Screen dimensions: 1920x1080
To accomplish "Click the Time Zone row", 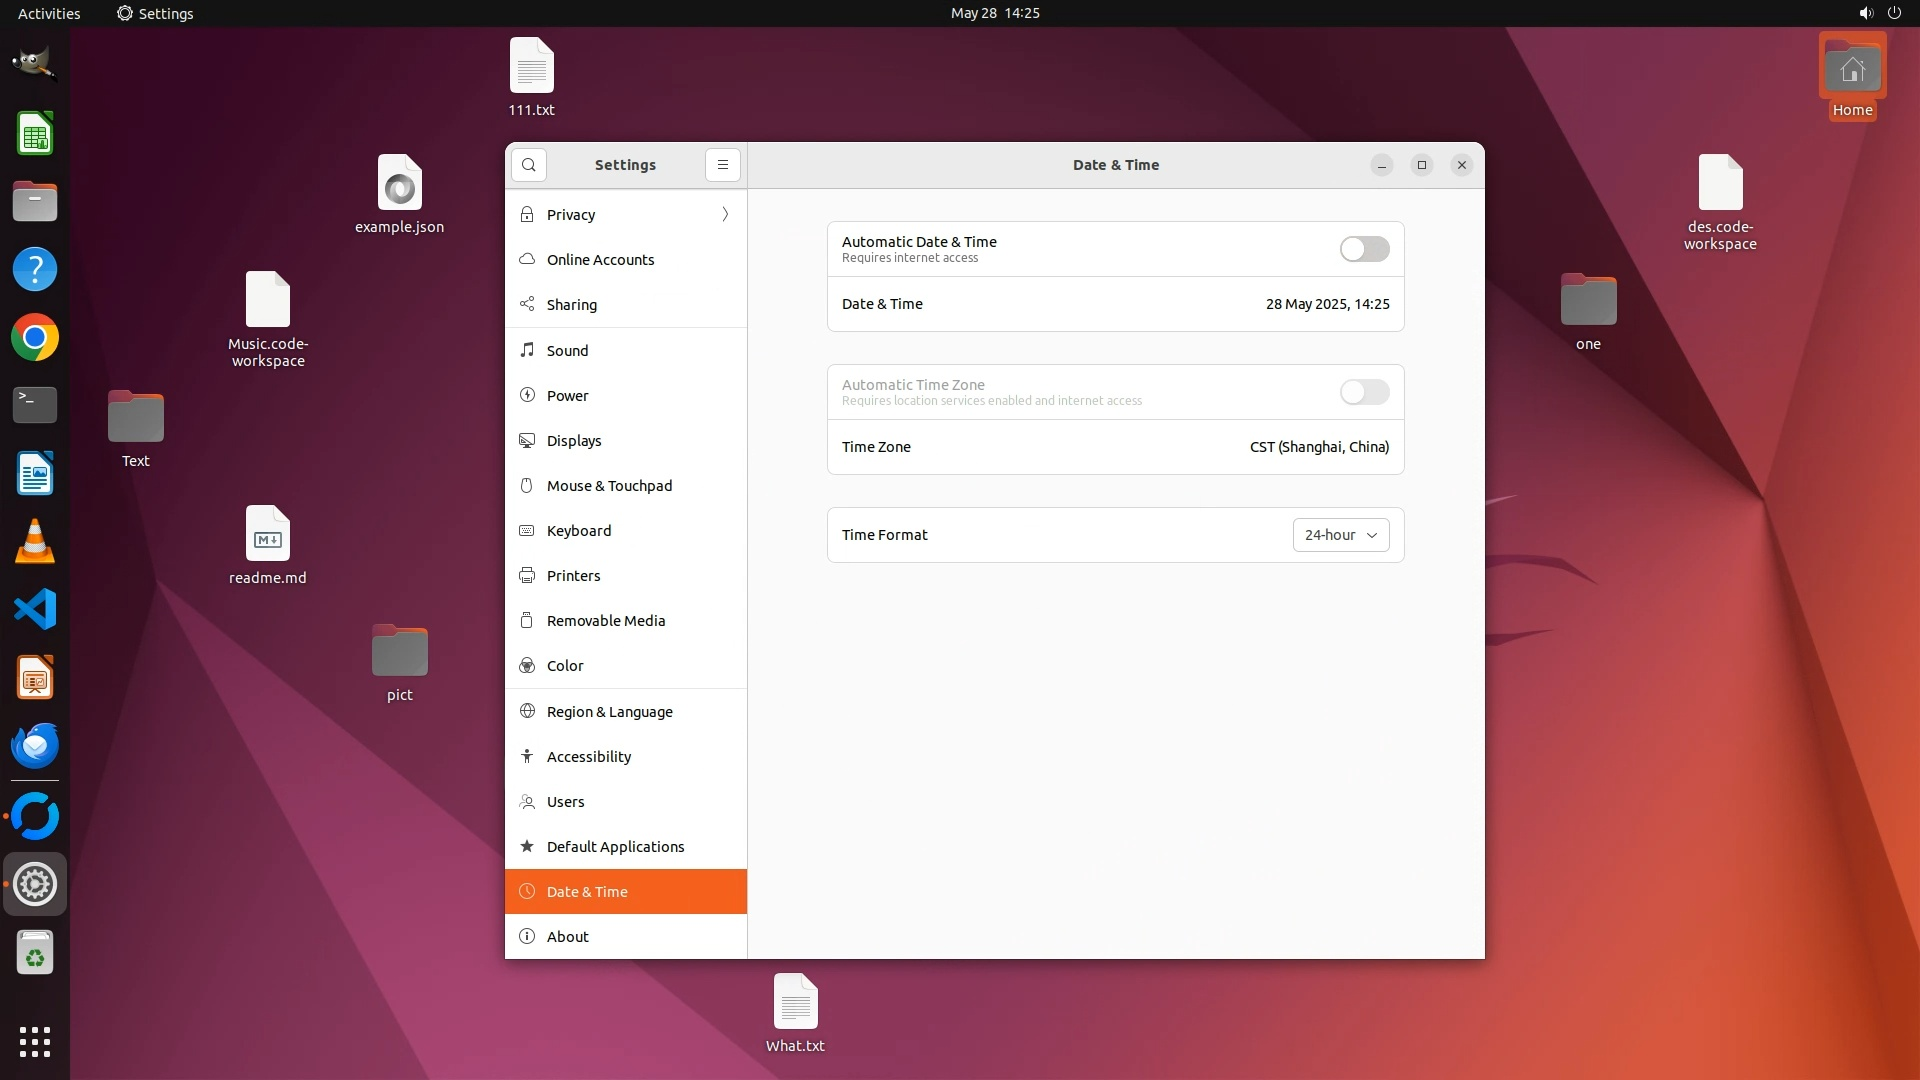I will 1115,447.
